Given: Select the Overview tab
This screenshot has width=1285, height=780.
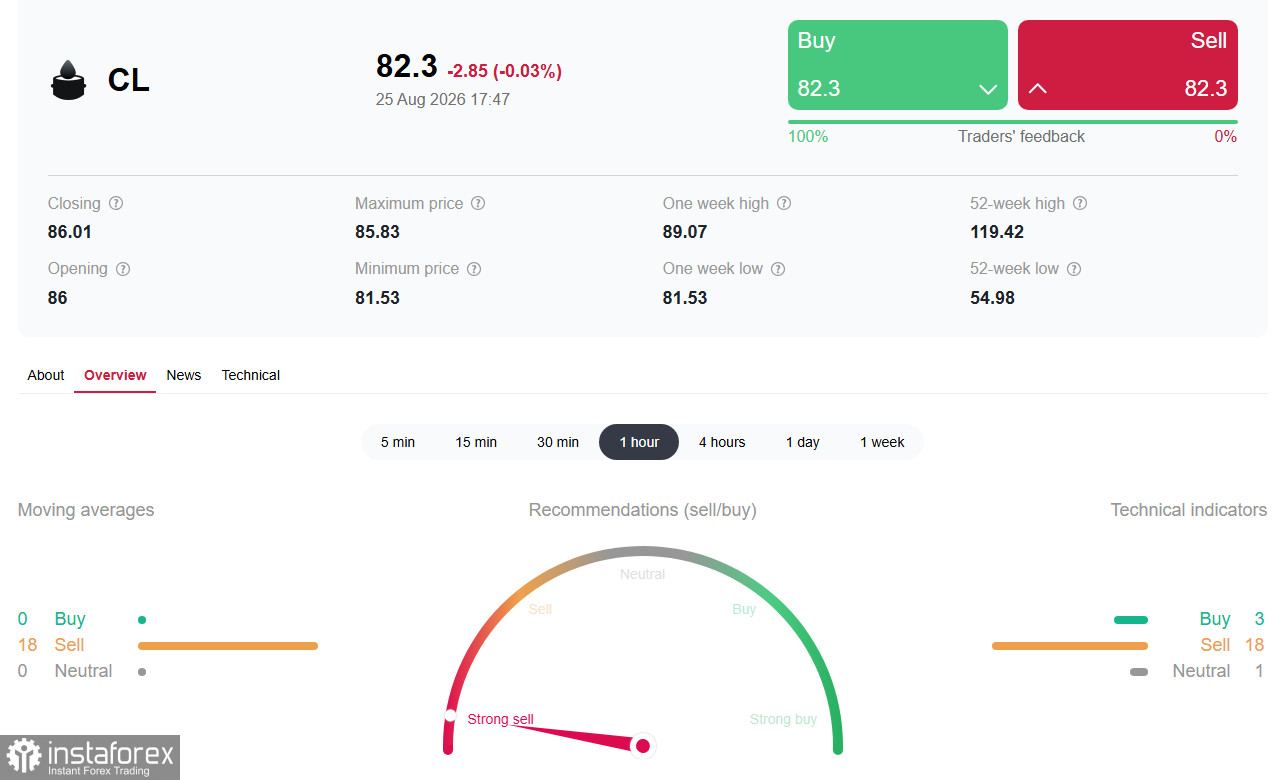Looking at the screenshot, I should pos(115,375).
